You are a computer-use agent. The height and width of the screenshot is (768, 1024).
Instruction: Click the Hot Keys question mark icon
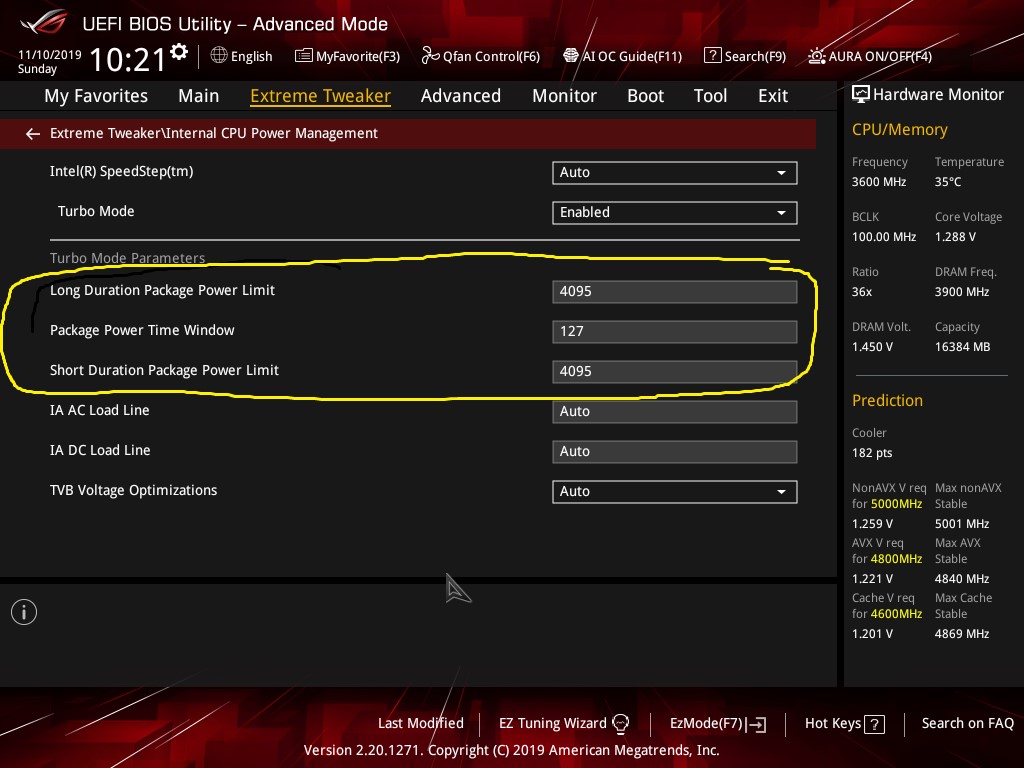[874, 724]
